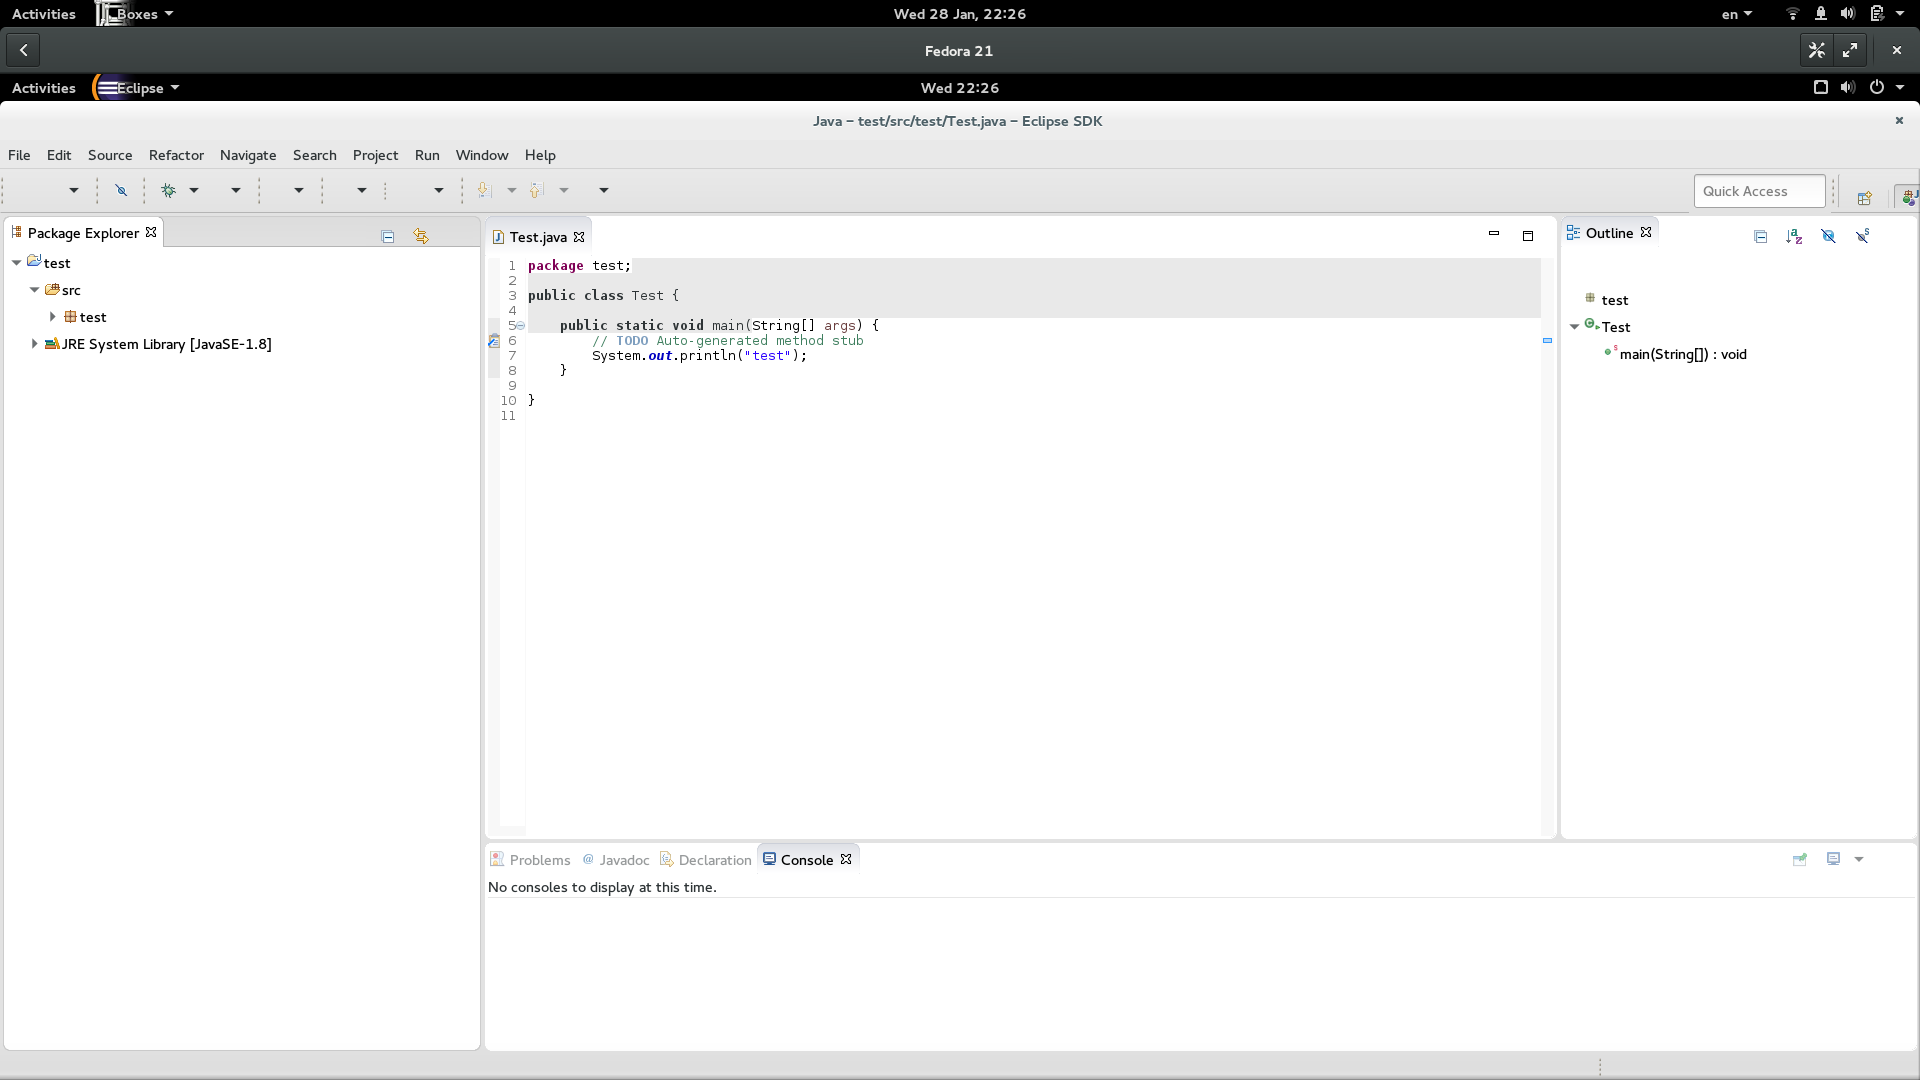Expand JRE System Library node
1920x1080 pixels.
click(35, 344)
